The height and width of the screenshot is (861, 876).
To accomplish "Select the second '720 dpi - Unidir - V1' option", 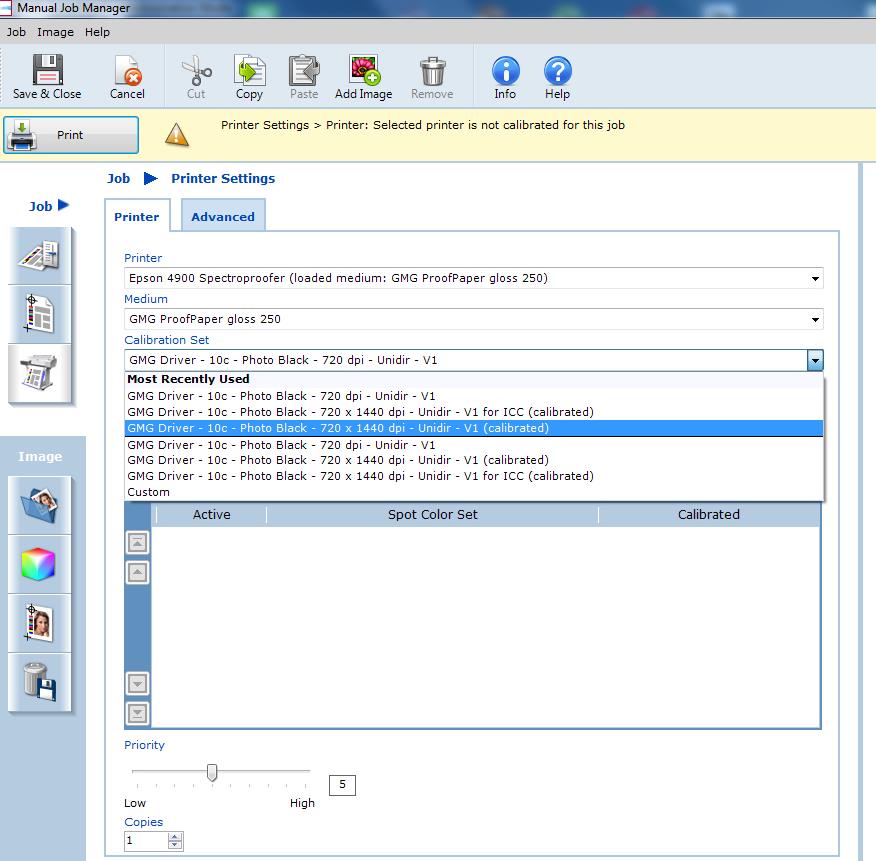I will coord(474,445).
